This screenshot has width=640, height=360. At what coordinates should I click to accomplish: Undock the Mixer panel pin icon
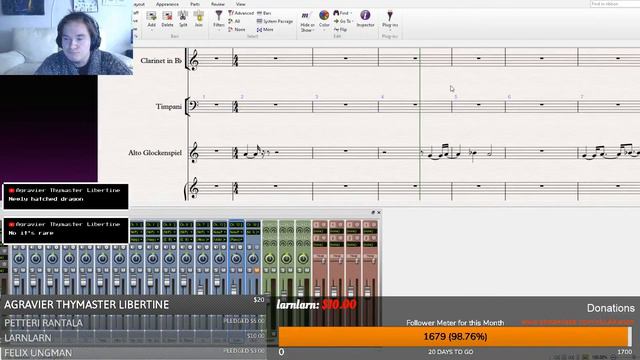click(373, 212)
